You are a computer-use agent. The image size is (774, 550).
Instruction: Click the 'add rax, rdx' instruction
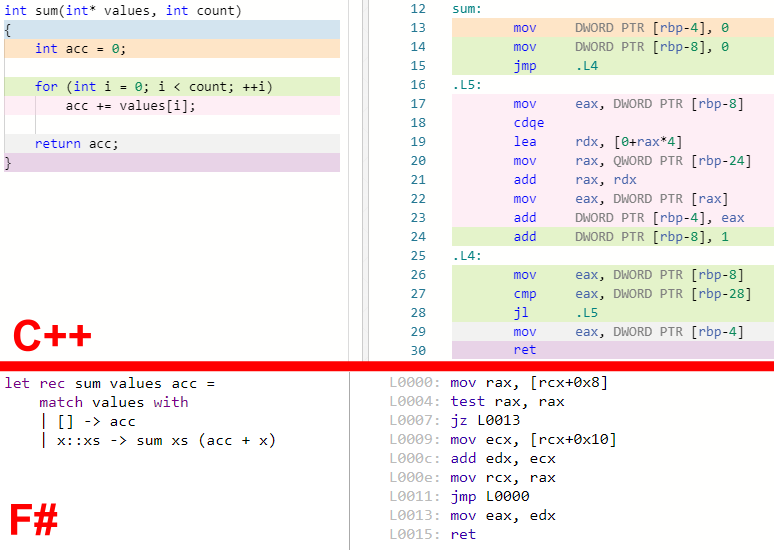point(575,180)
